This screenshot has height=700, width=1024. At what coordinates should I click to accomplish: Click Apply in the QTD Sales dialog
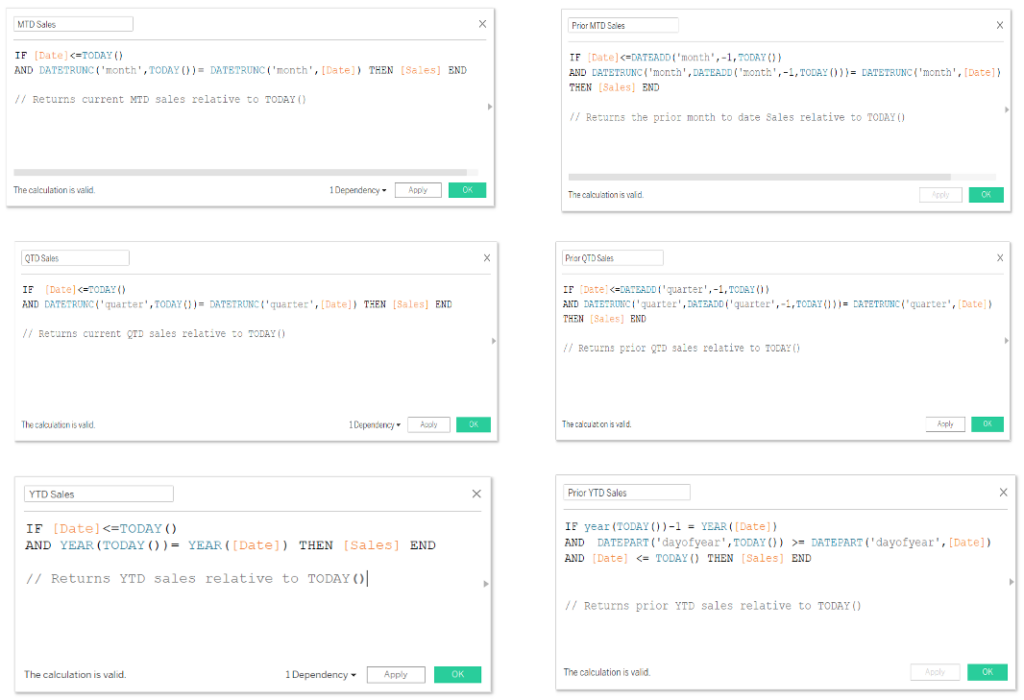[x=428, y=424]
